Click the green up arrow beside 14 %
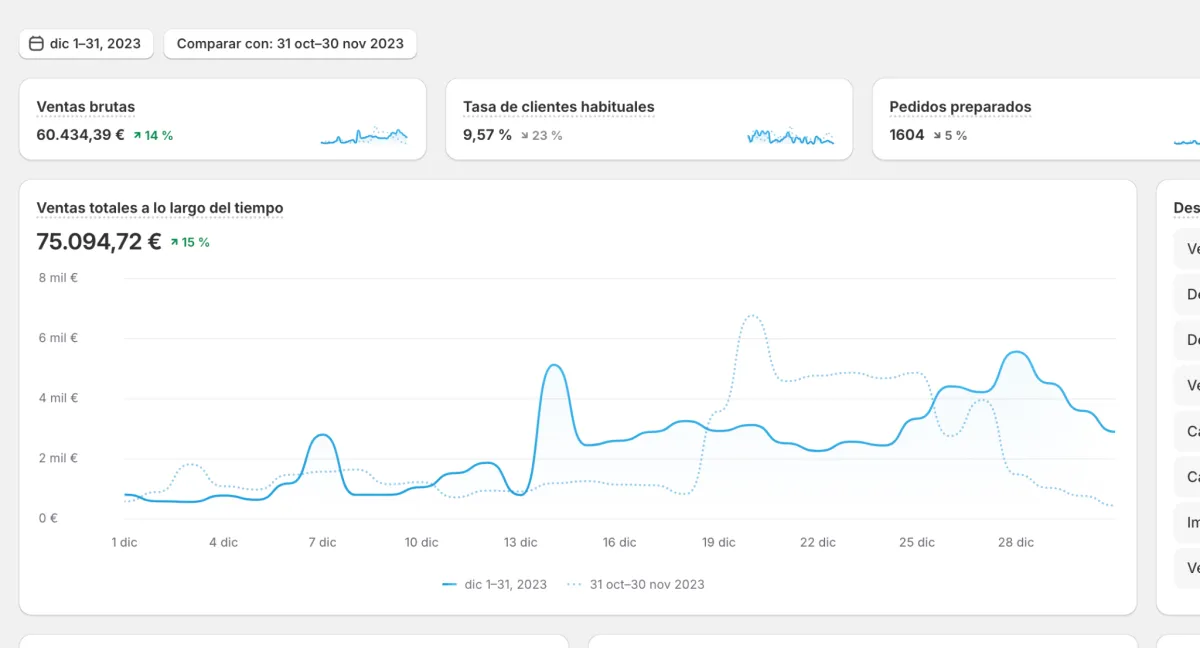Screen dimensions: 1200x648 (137, 135)
